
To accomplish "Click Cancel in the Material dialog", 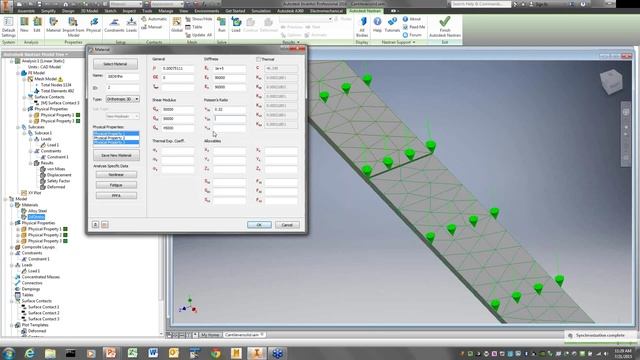I will pos(287,225).
